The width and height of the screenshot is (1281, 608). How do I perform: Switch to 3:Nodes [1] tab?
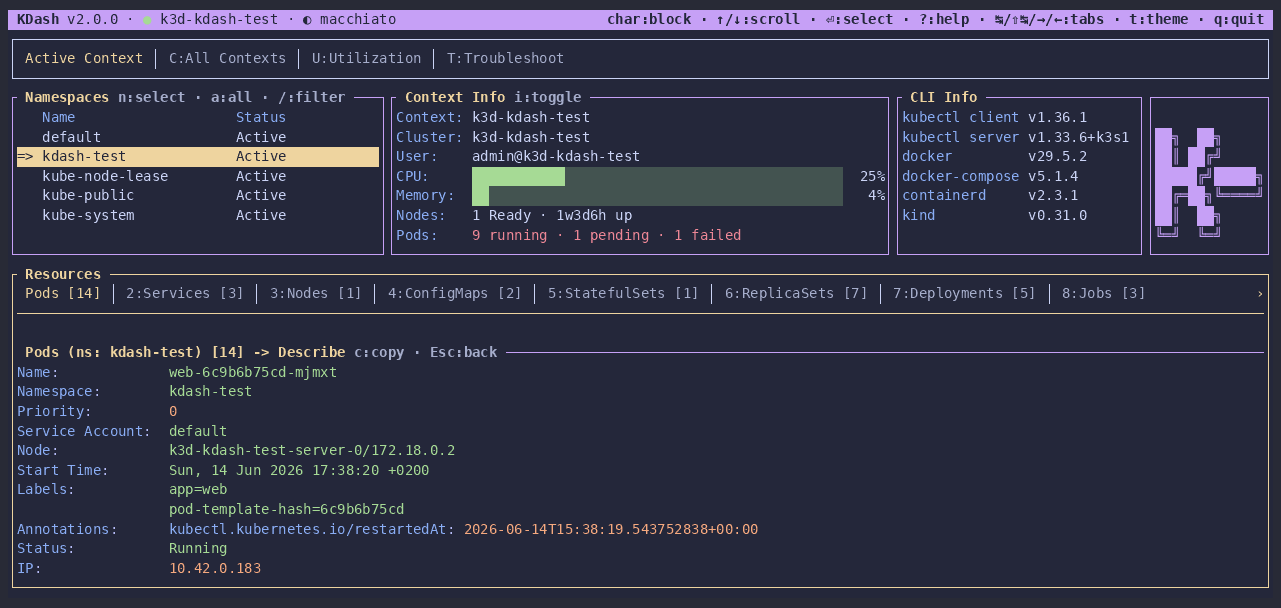316,294
